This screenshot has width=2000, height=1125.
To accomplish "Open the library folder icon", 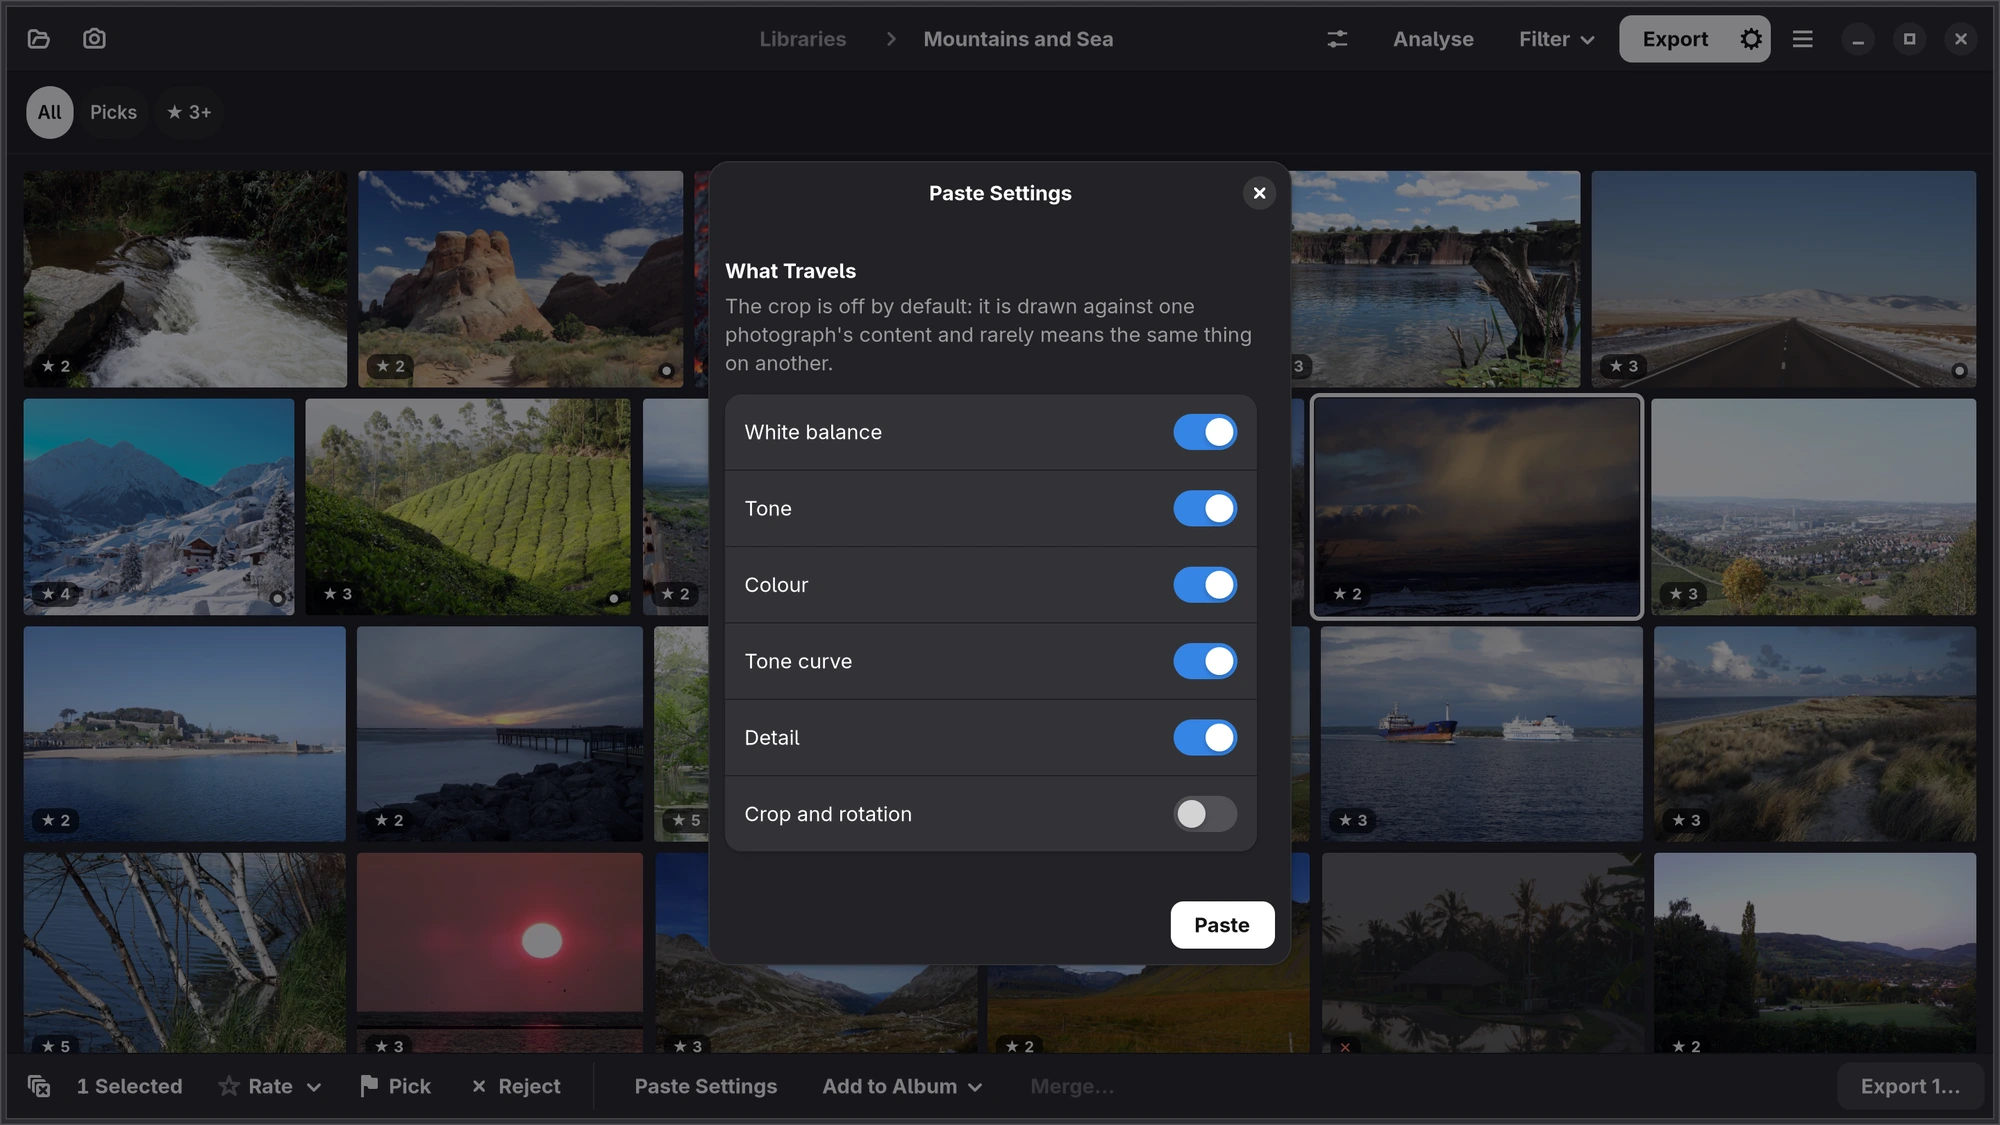I will point(39,39).
